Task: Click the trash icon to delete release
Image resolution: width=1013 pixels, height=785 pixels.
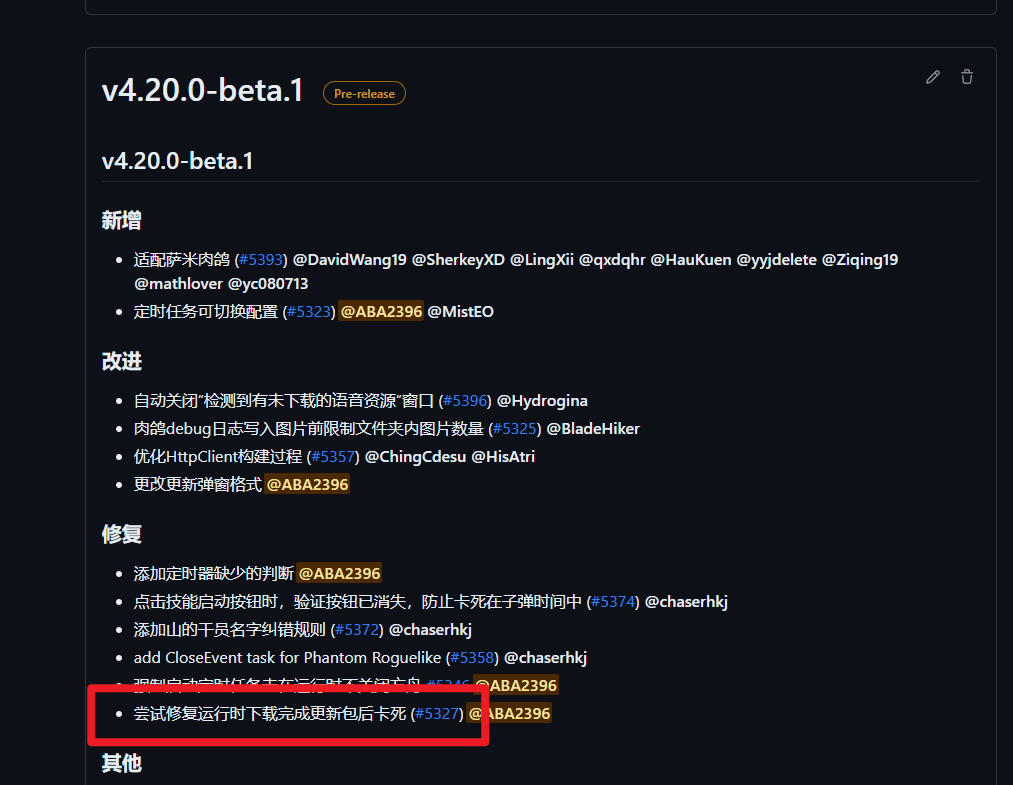Action: tap(966, 76)
